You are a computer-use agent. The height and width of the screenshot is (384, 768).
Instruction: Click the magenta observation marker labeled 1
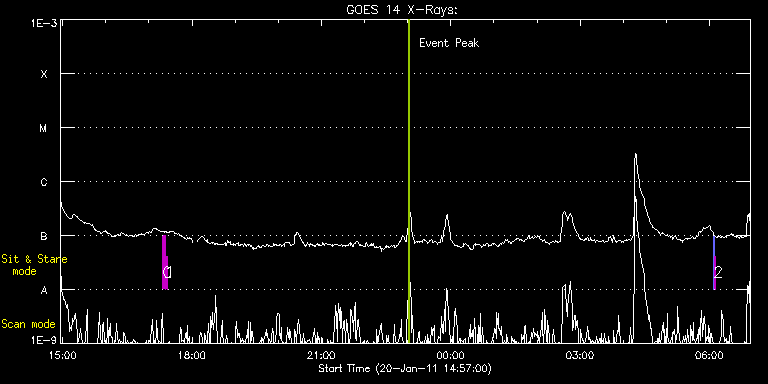[165, 263]
